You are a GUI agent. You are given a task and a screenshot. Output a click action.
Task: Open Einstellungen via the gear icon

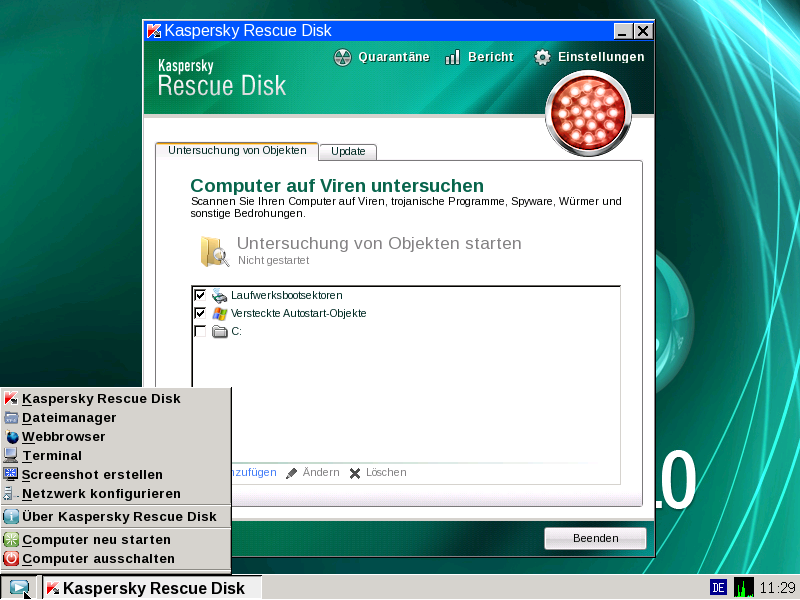point(542,57)
